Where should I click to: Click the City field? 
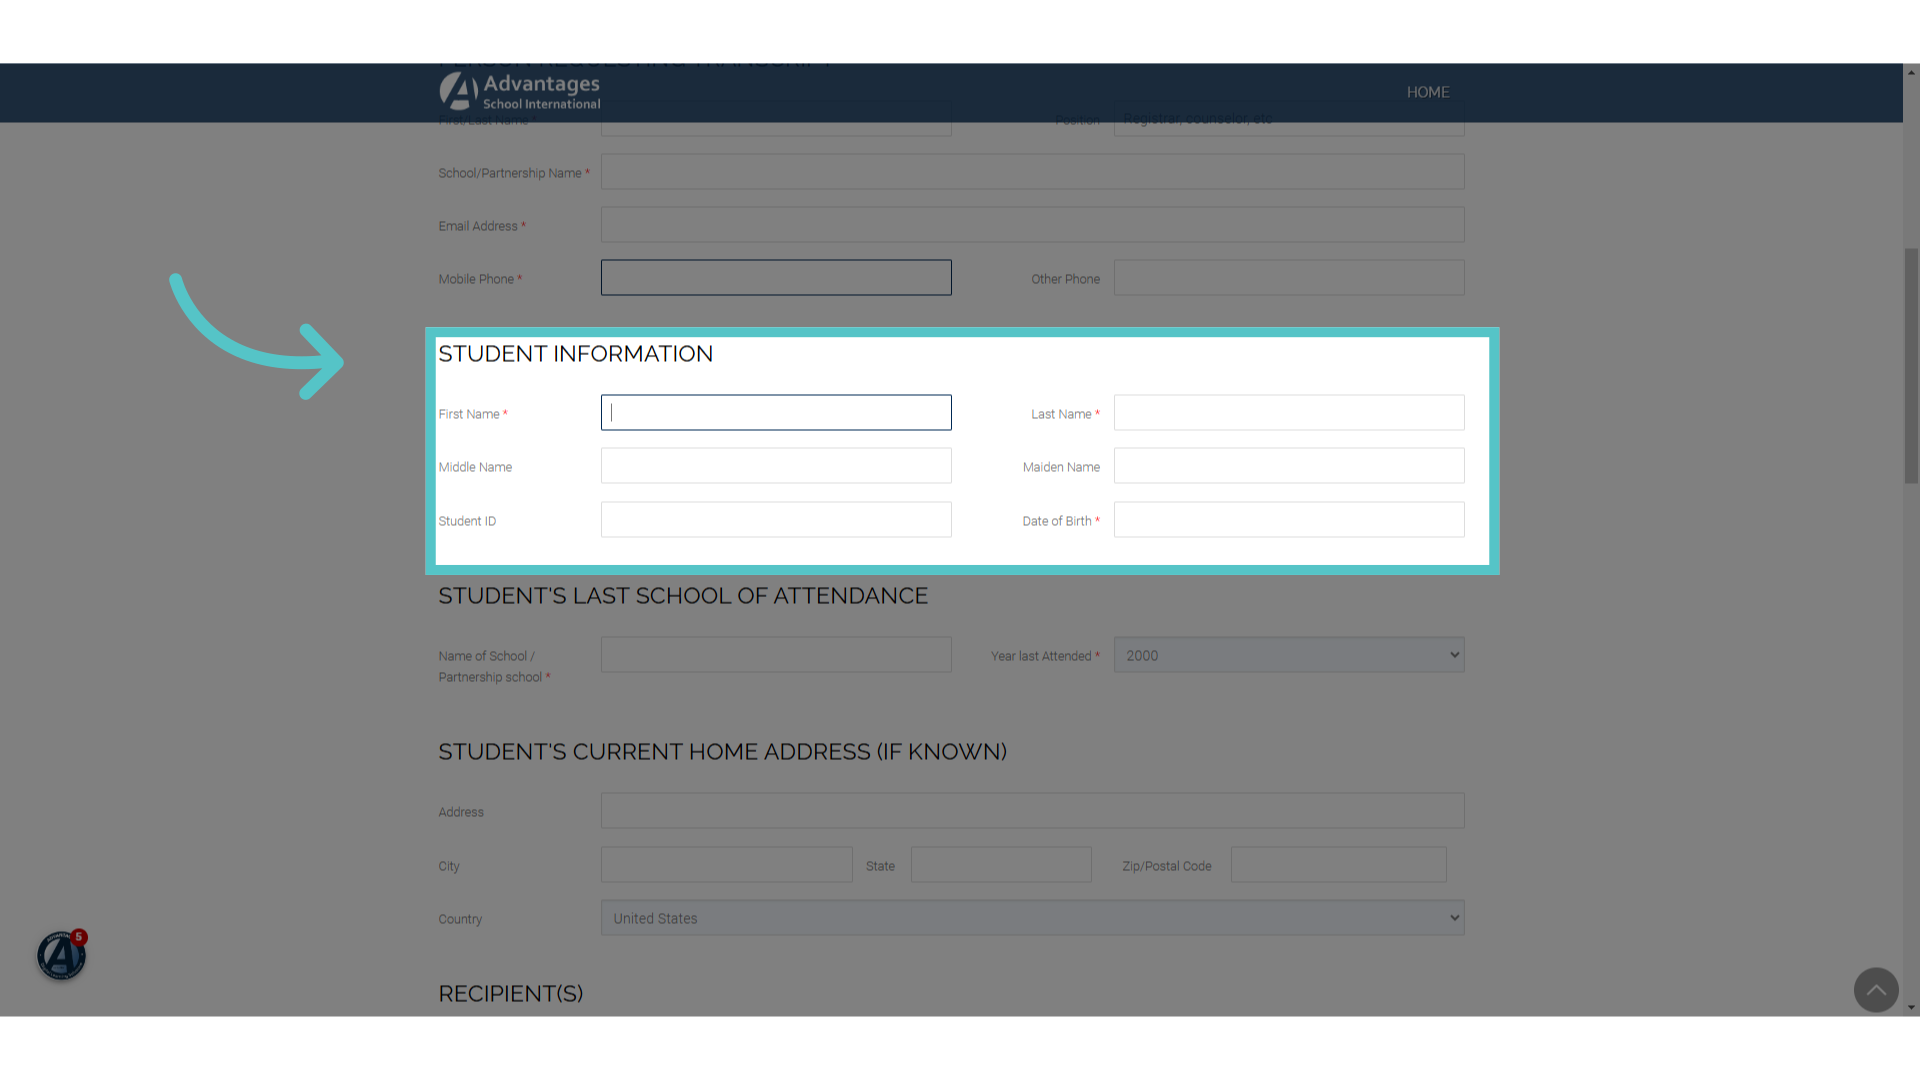(x=727, y=865)
